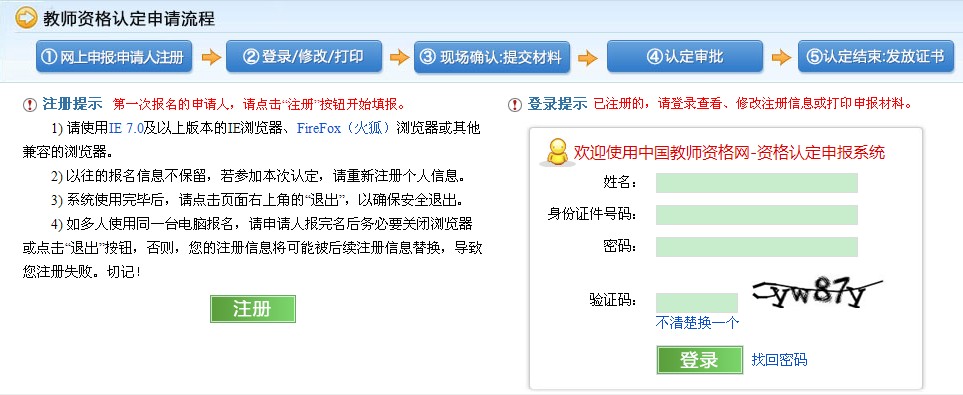
Task: Click the arrow between steps ④ and ⑤
Action: pos(781,58)
